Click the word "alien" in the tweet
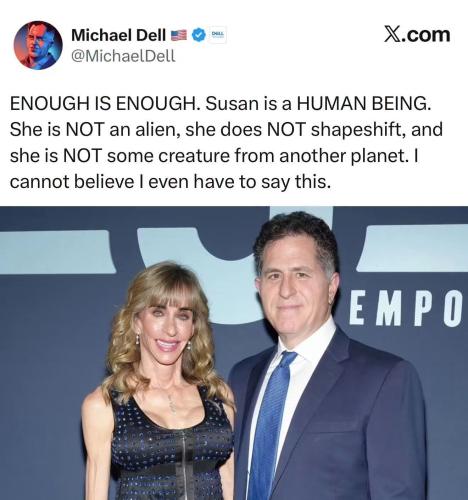The height and width of the screenshot is (500, 468). (x=156, y=130)
